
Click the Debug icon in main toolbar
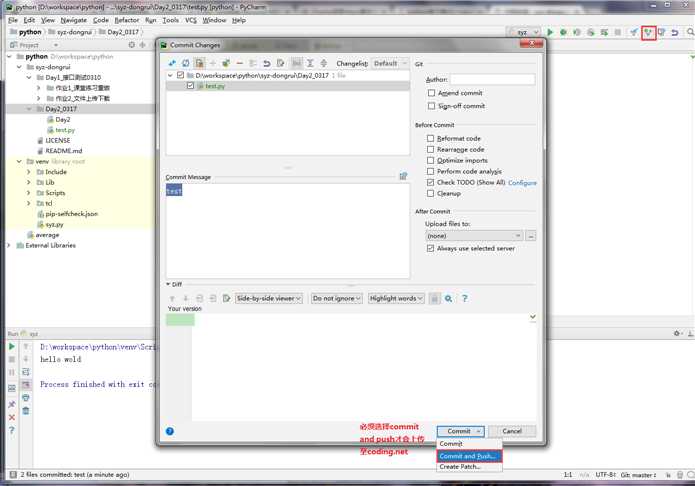[563, 32]
